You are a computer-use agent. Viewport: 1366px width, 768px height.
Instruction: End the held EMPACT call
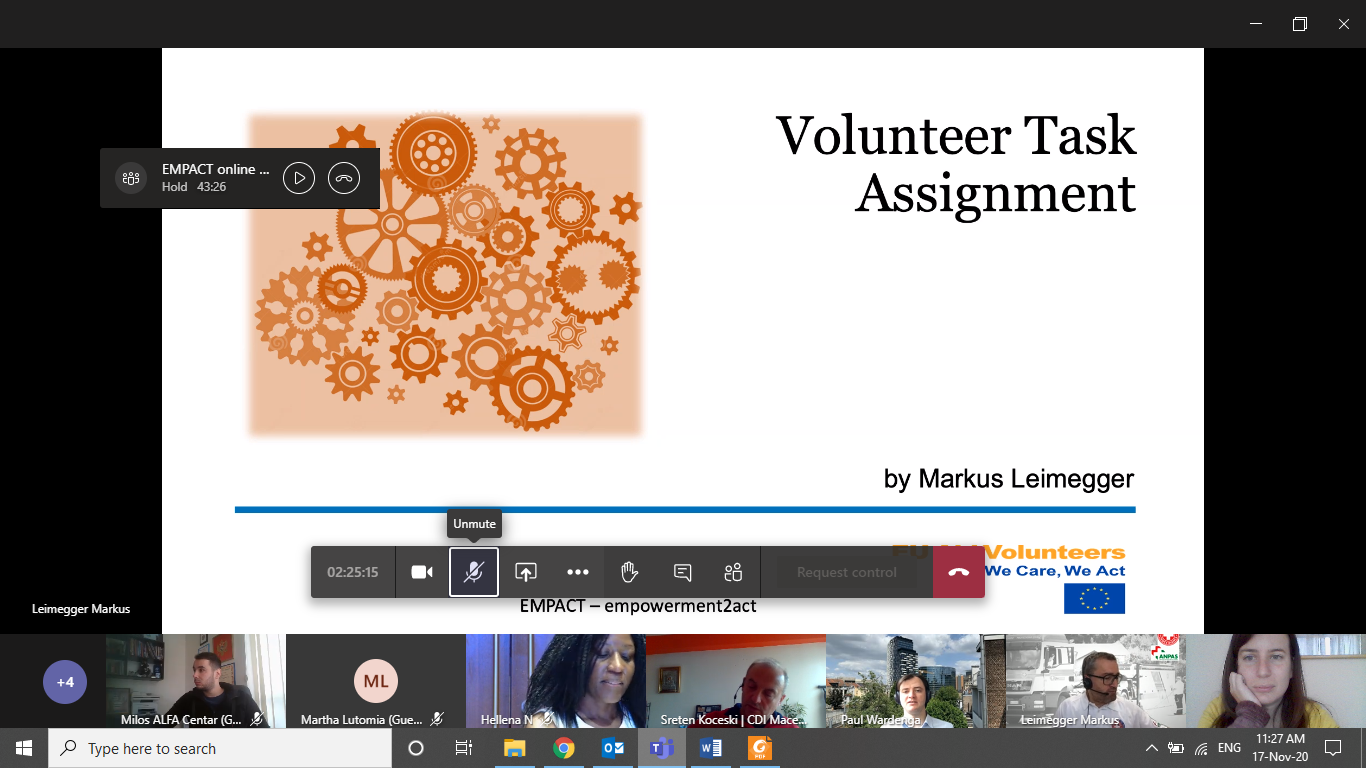tap(344, 178)
